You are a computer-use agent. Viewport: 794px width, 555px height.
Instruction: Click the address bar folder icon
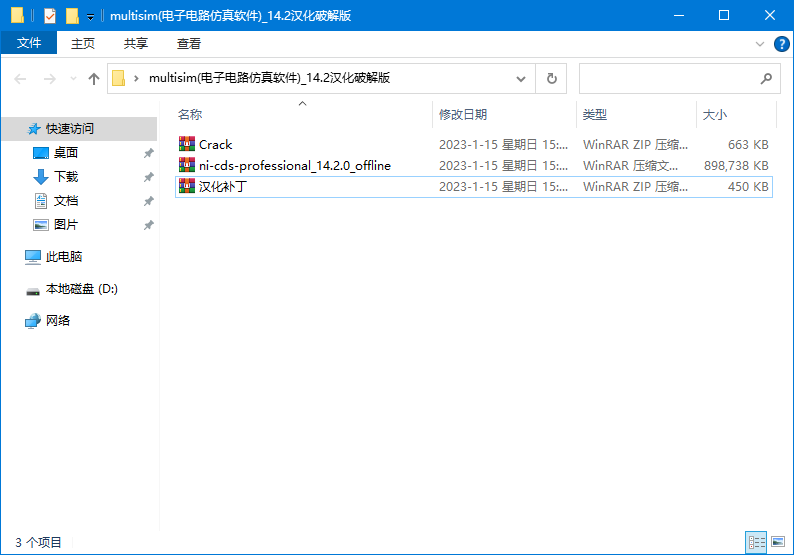pyautogui.click(x=118, y=78)
